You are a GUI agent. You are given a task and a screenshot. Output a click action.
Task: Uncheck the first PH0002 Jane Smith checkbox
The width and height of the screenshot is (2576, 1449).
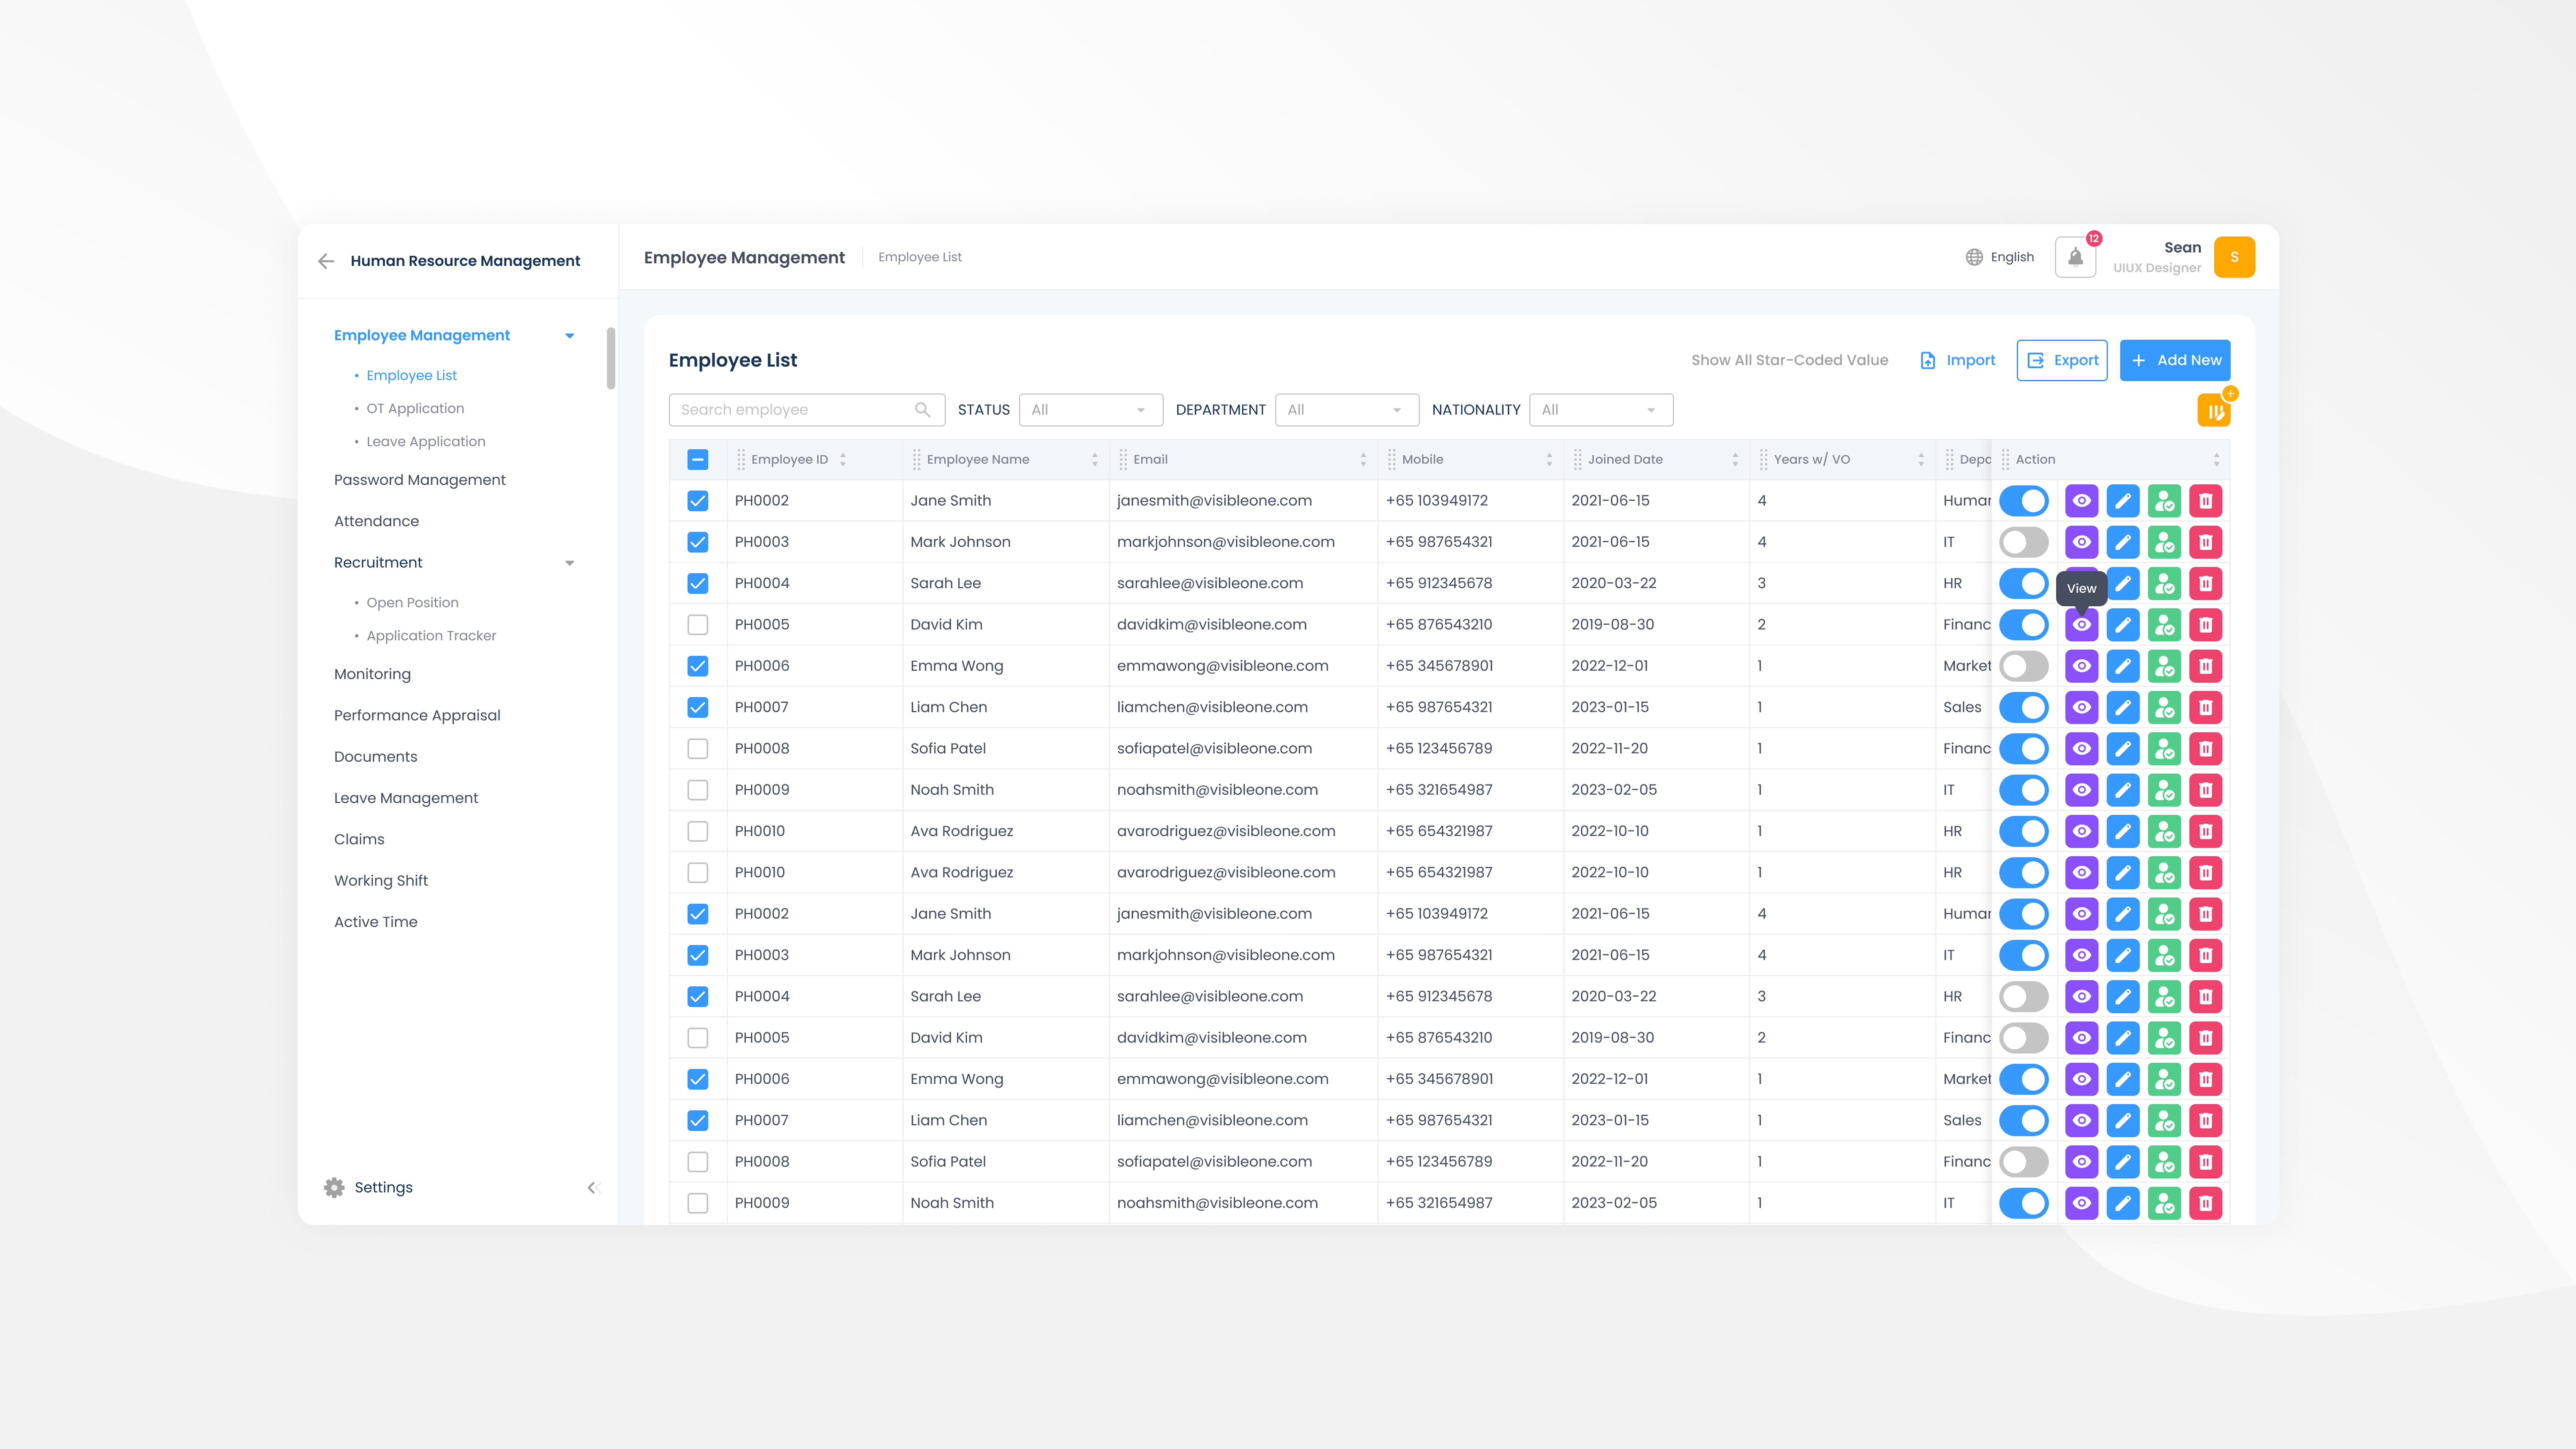[698, 501]
